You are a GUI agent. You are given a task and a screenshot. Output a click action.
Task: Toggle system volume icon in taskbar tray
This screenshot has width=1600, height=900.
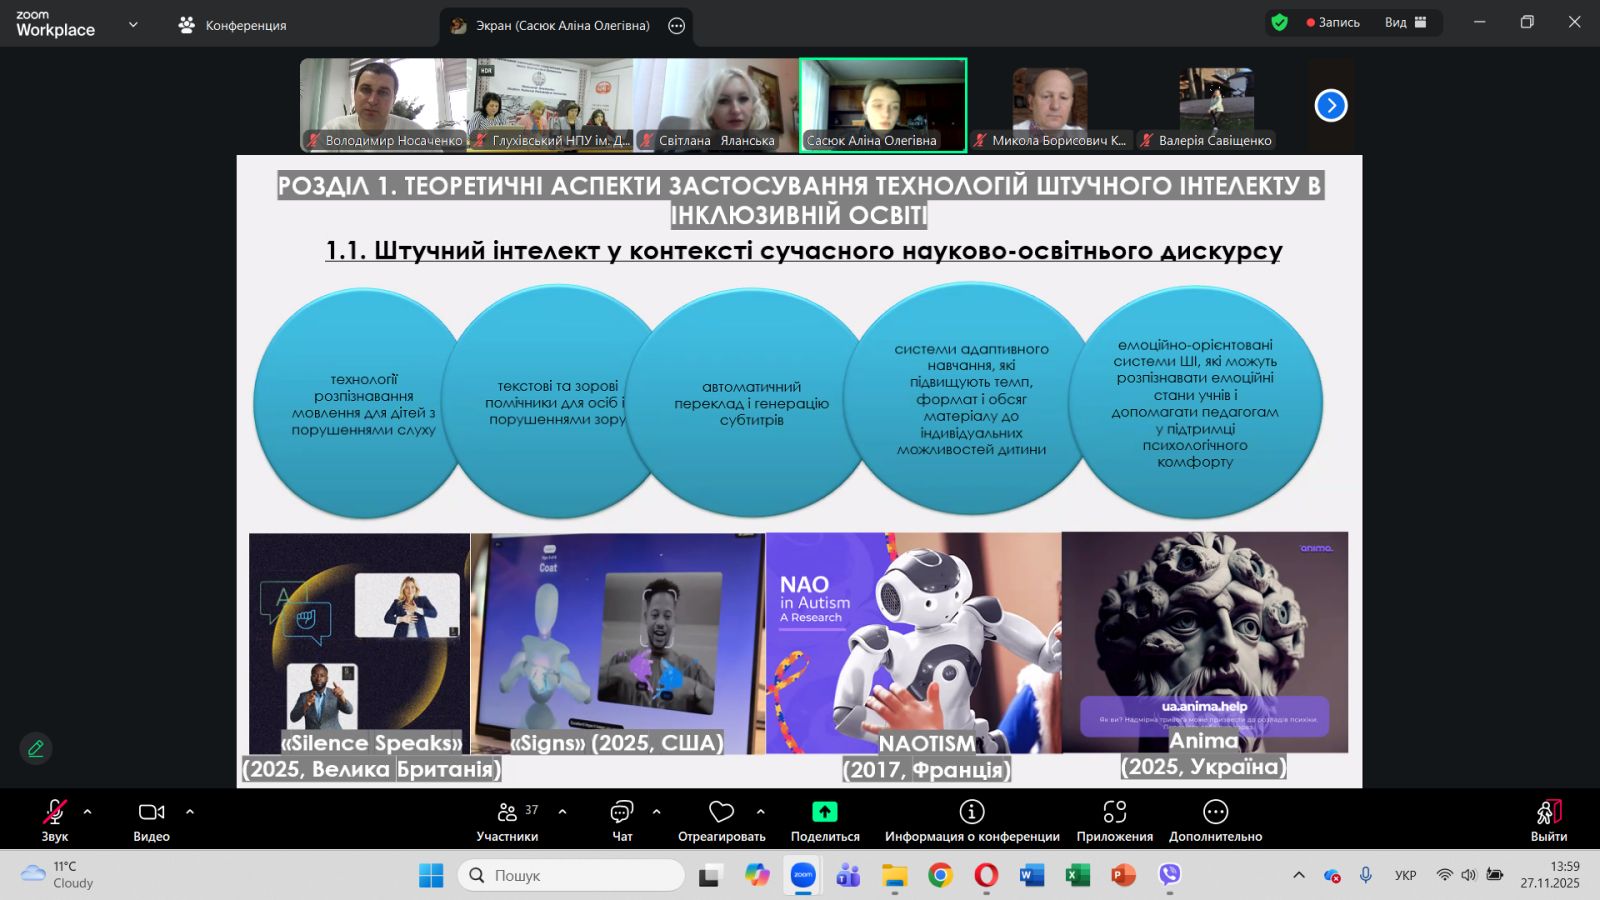coord(1468,875)
